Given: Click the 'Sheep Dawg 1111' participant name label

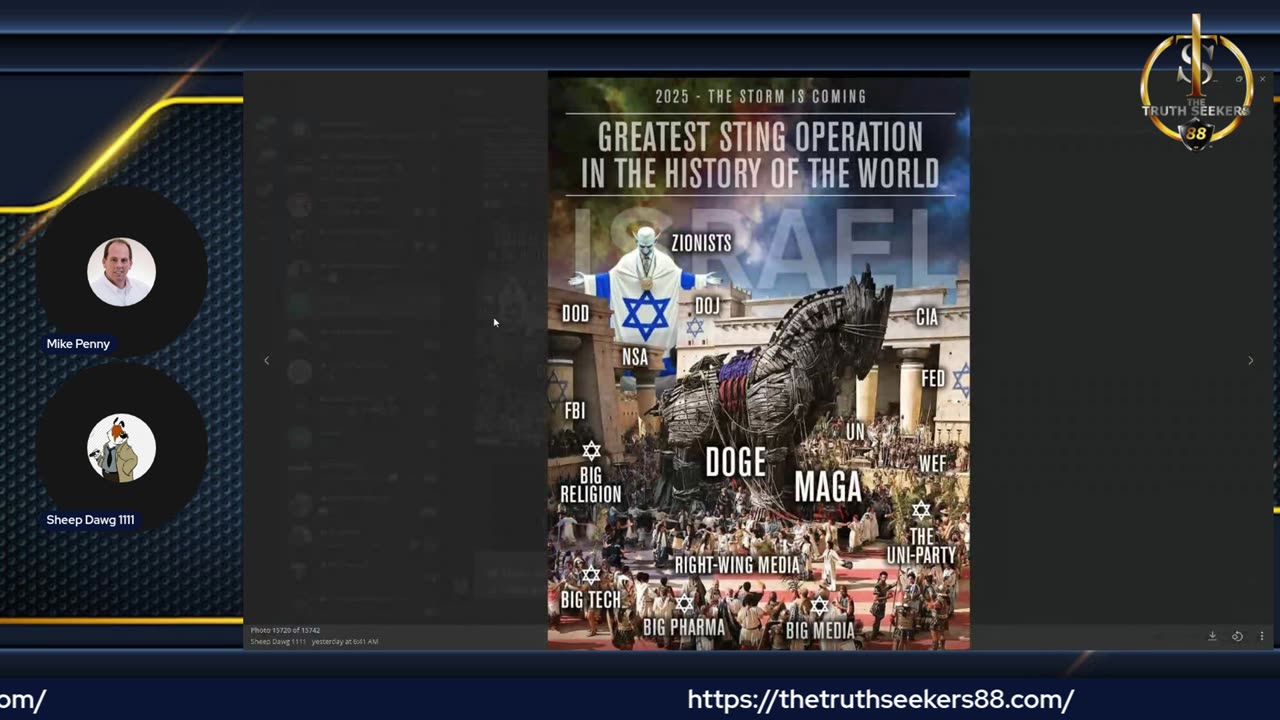Looking at the screenshot, I should pyautogui.click(x=90, y=520).
